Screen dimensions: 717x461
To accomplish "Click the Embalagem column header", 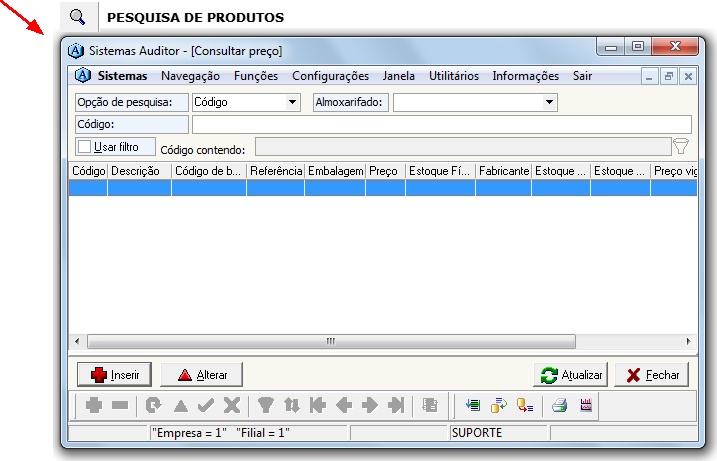I will [x=335, y=171].
